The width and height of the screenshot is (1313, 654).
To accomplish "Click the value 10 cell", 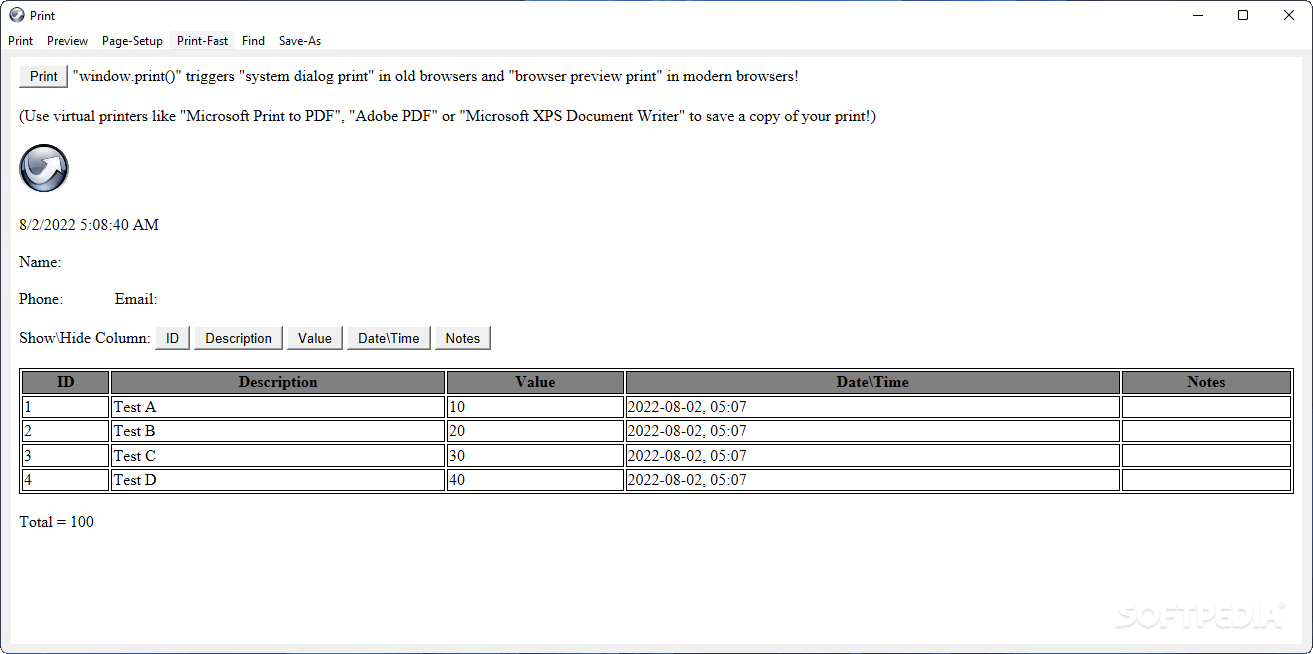I will (x=536, y=407).
